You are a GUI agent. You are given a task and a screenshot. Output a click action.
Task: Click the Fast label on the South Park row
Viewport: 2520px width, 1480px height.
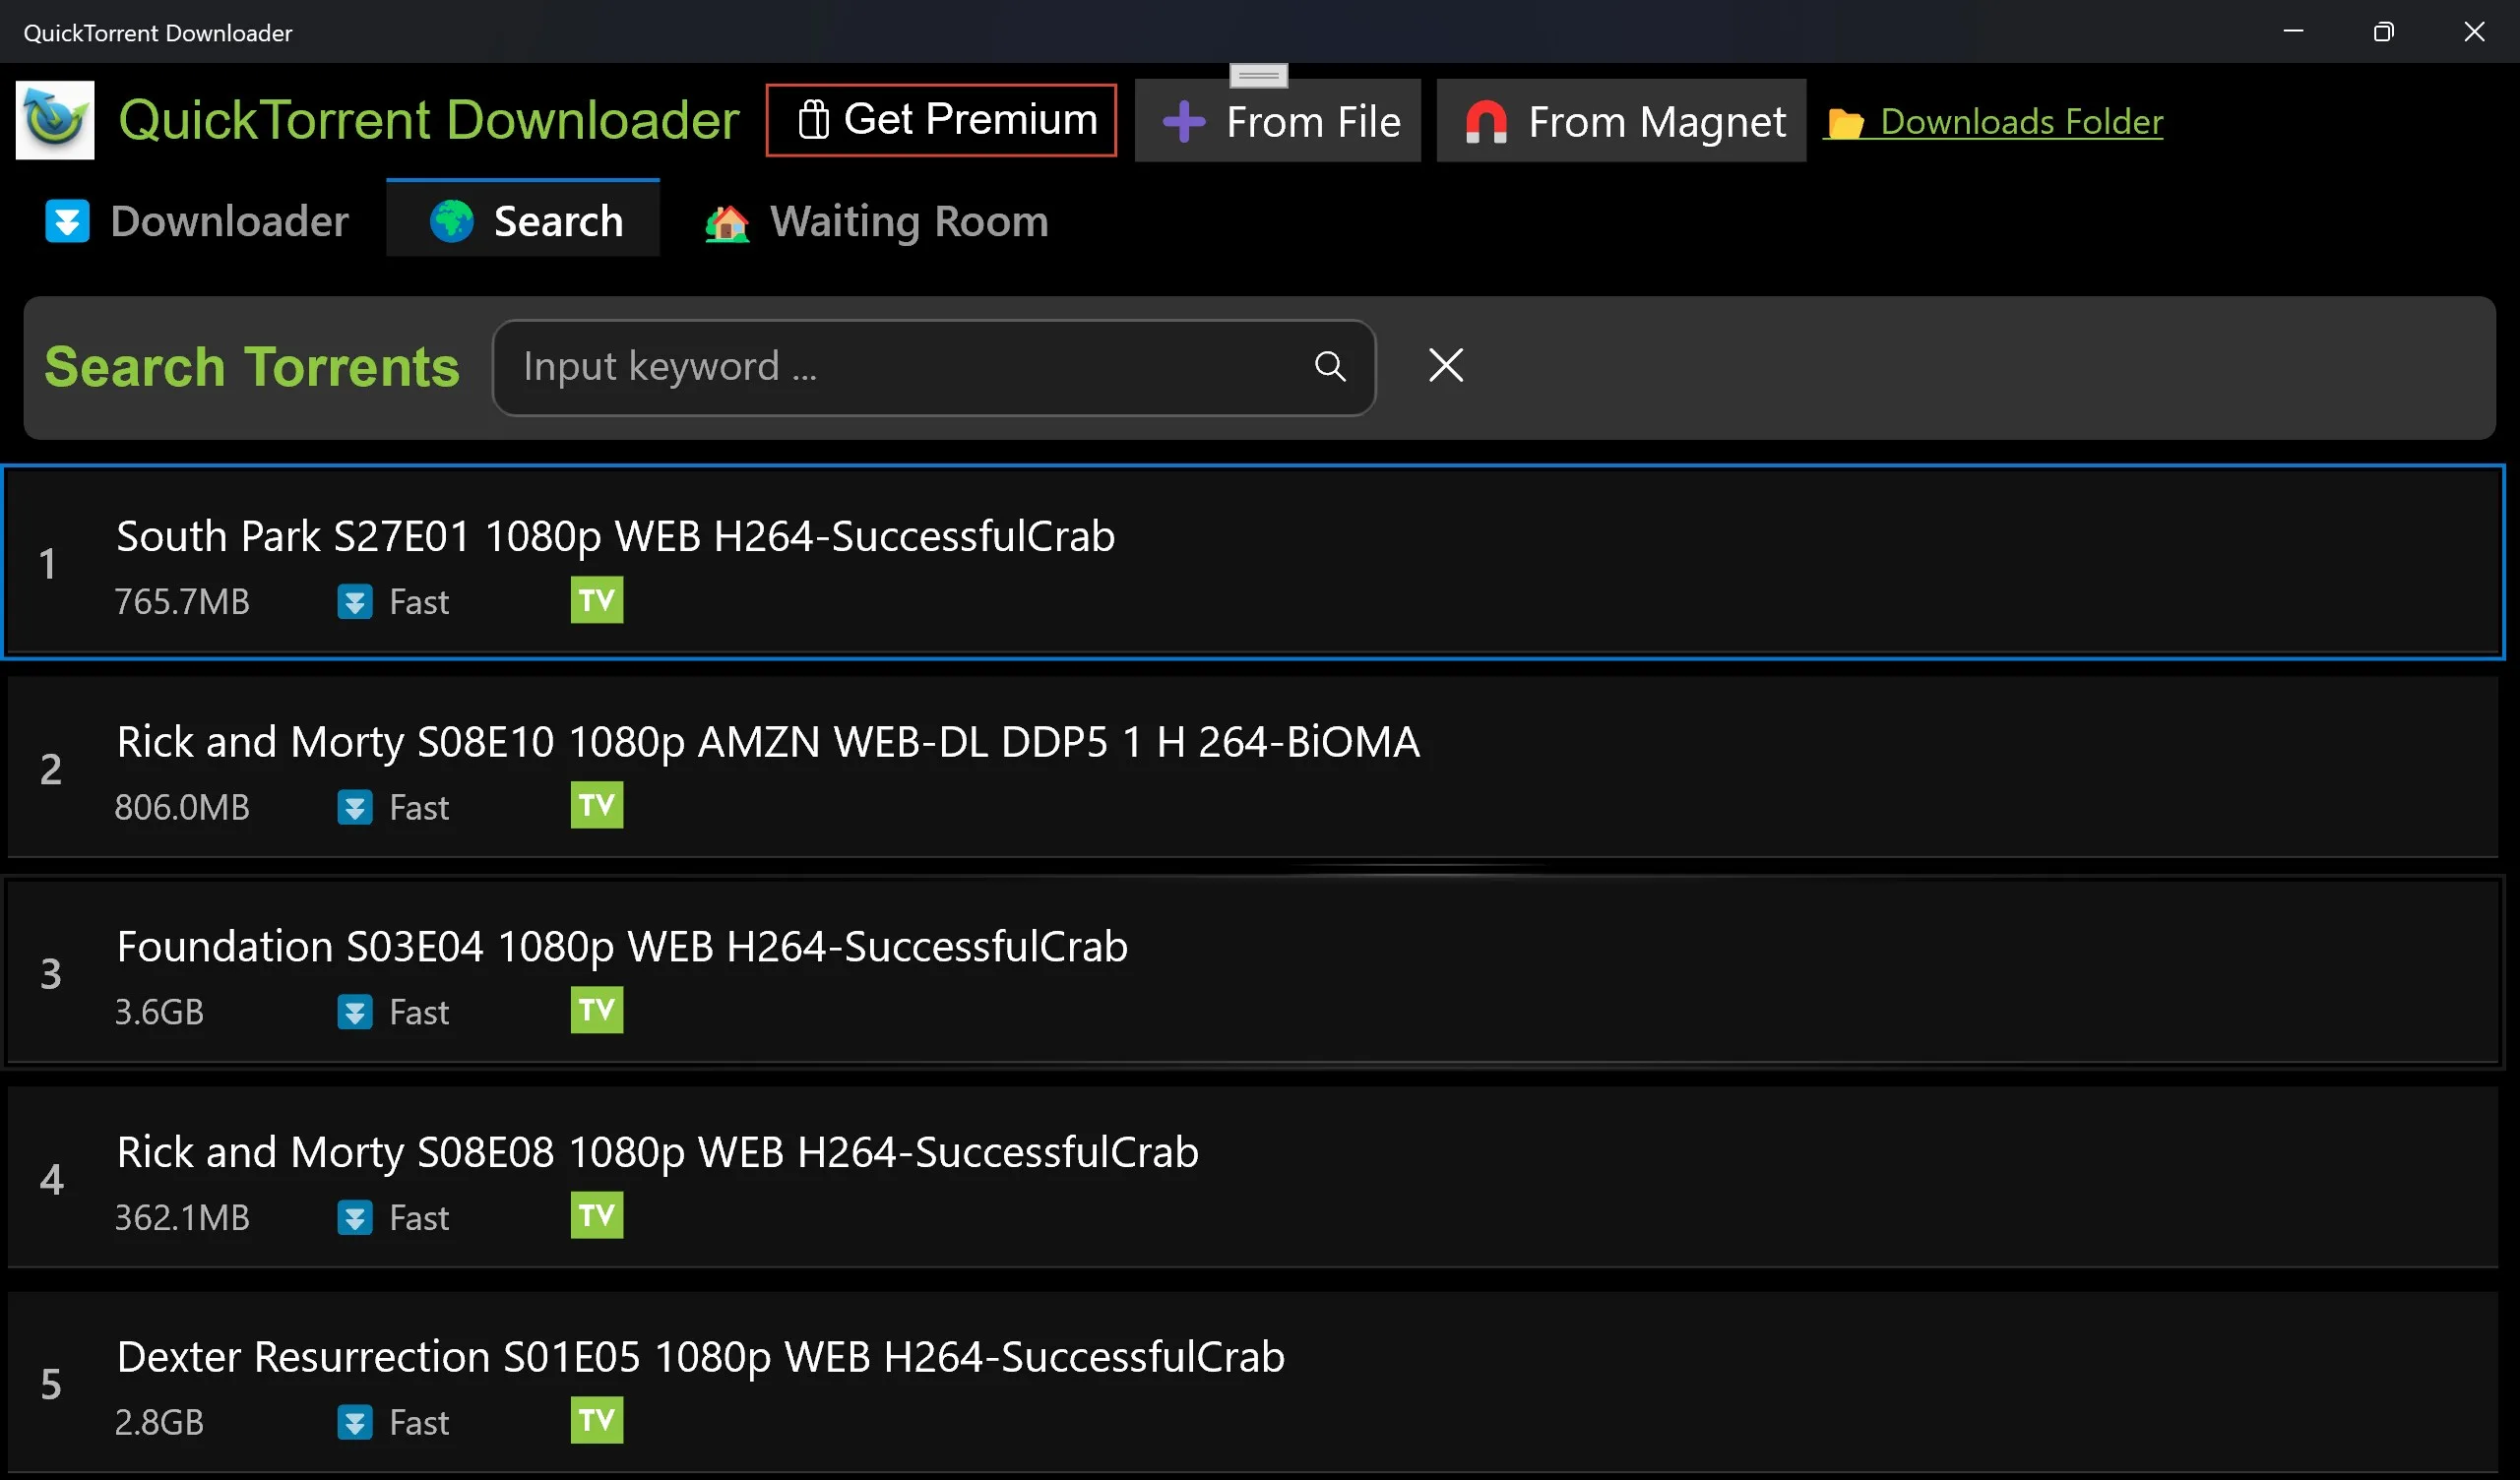coord(419,602)
